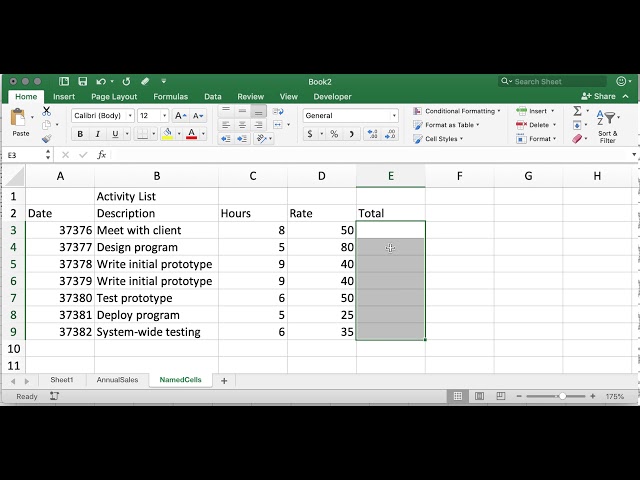Click the Insert Function fx icon
Viewport: 640px width, 480px height.
102,155
